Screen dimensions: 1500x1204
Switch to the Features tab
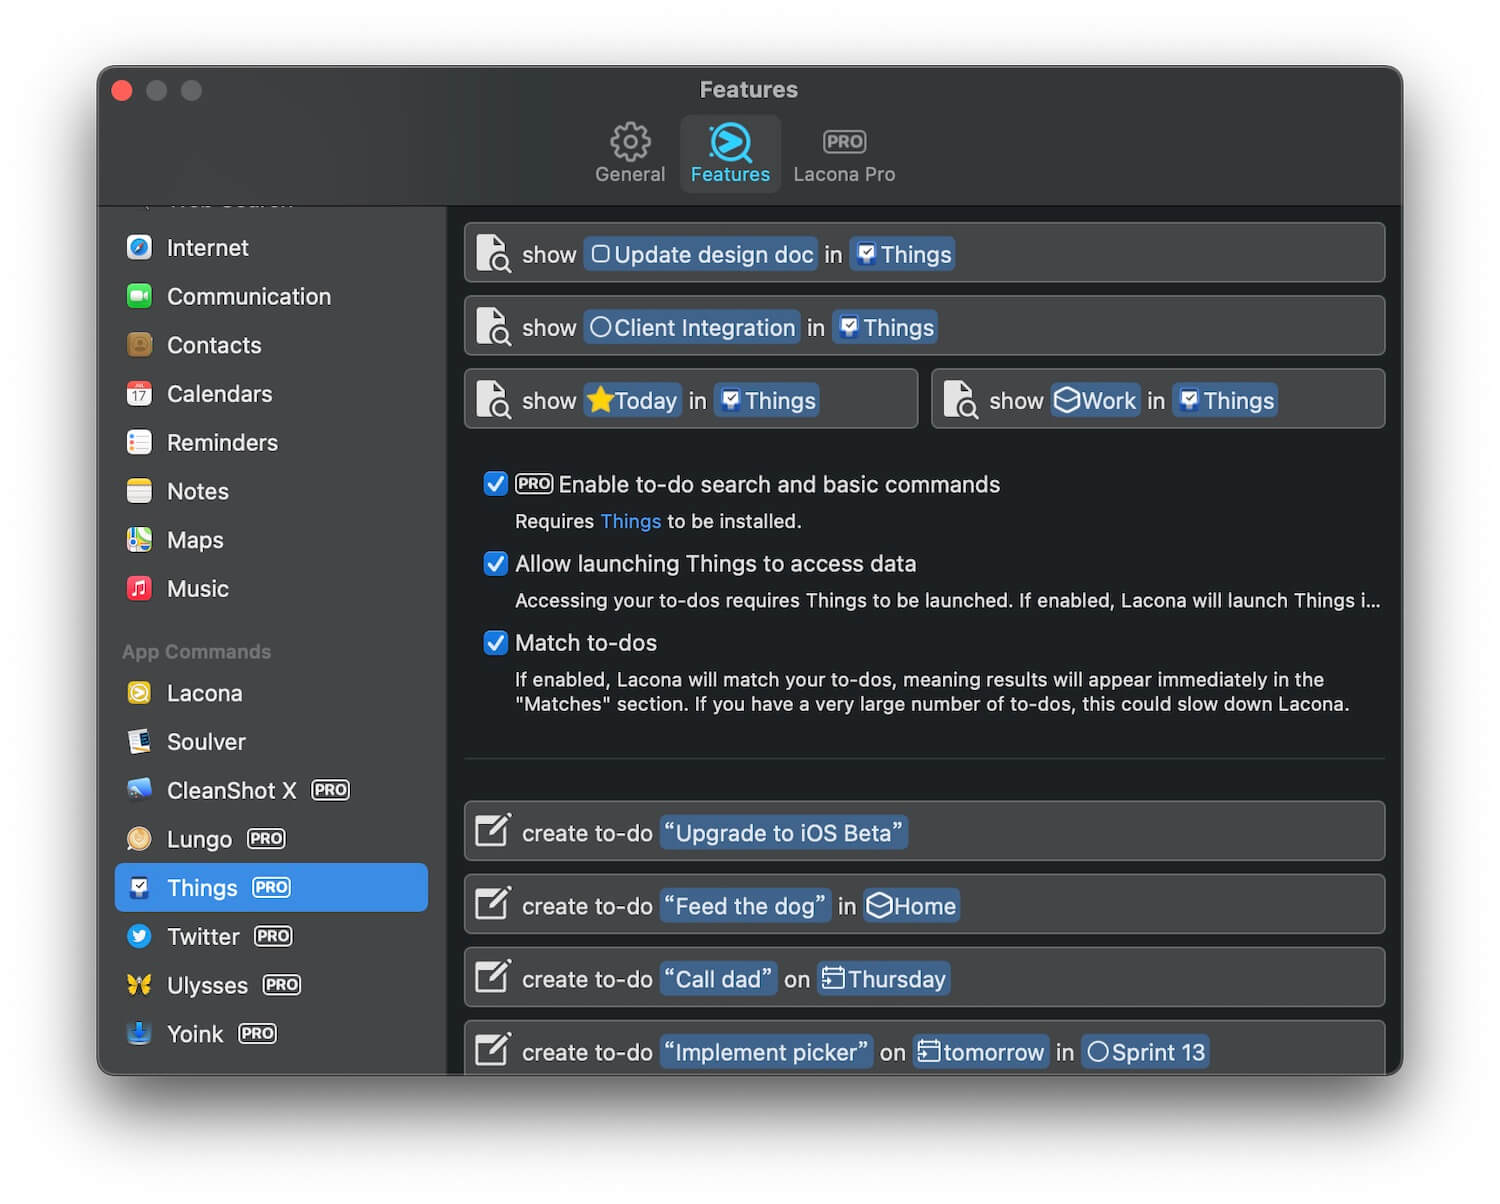(x=730, y=153)
